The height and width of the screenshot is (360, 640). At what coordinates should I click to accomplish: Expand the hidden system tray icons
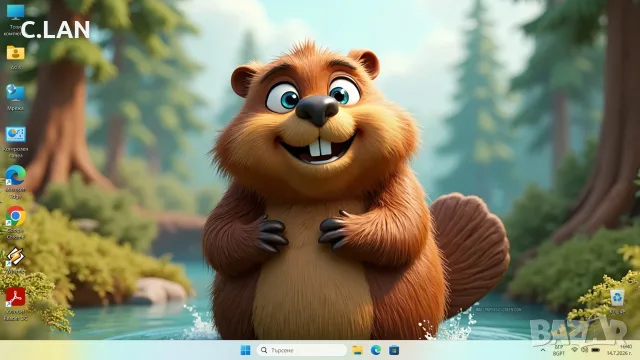pos(543,350)
